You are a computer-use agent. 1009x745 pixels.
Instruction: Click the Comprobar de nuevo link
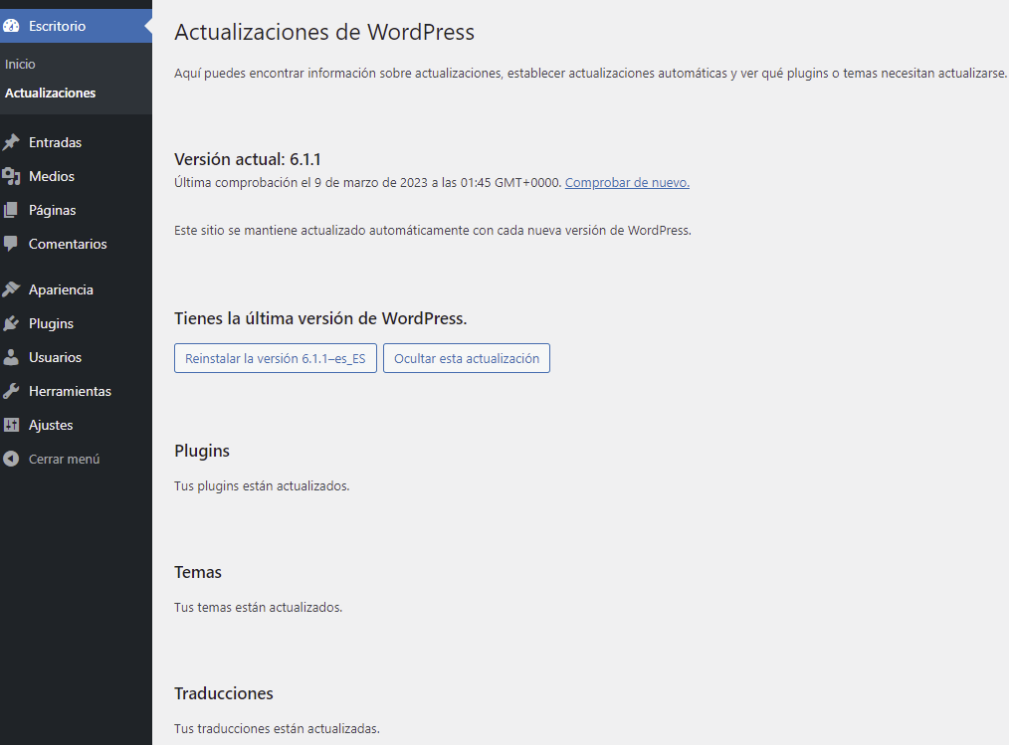coord(627,183)
